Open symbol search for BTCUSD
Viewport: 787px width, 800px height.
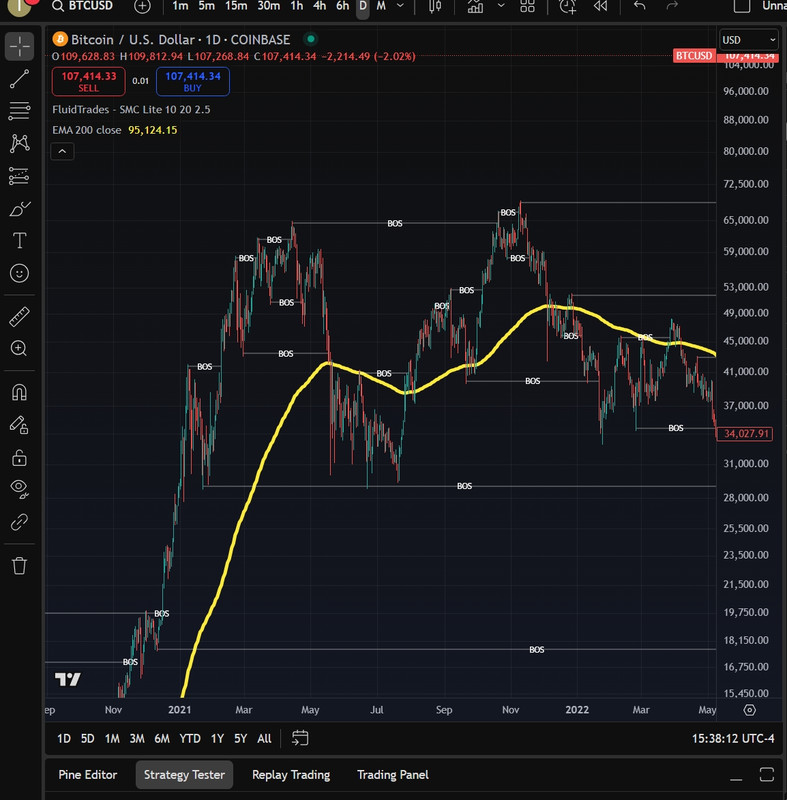click(82, 6)
